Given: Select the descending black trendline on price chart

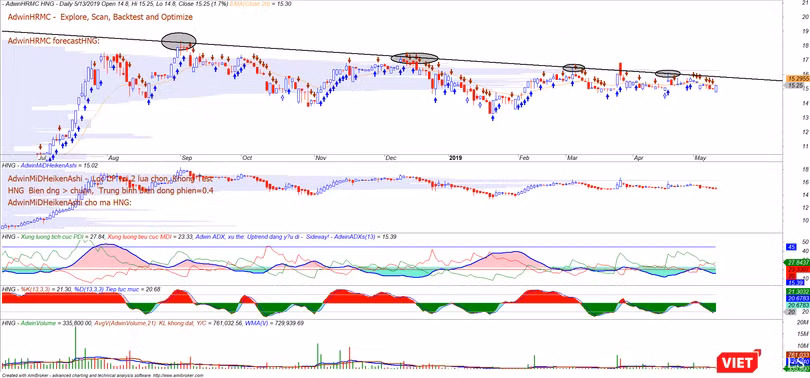Looking at the screenshot, I should click(x=393, y=56).
